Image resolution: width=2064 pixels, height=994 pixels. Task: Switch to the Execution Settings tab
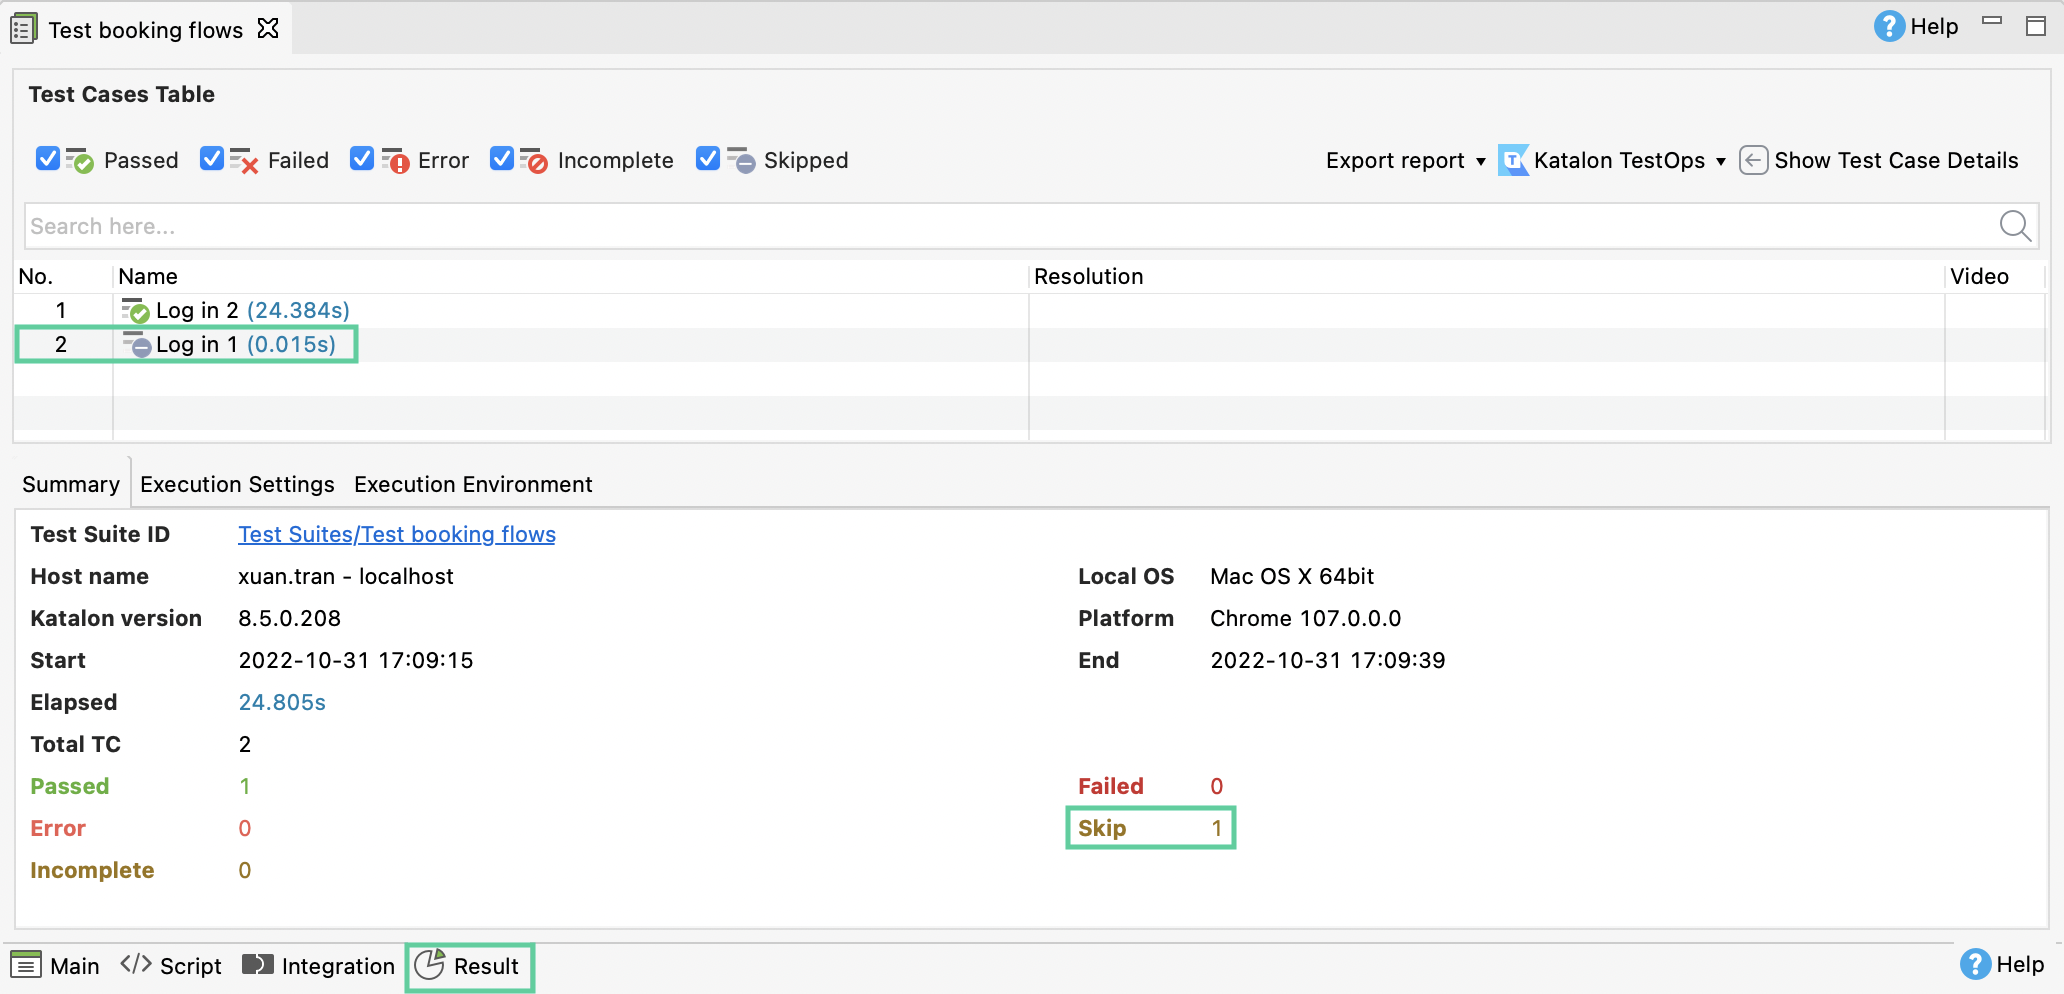237,485
